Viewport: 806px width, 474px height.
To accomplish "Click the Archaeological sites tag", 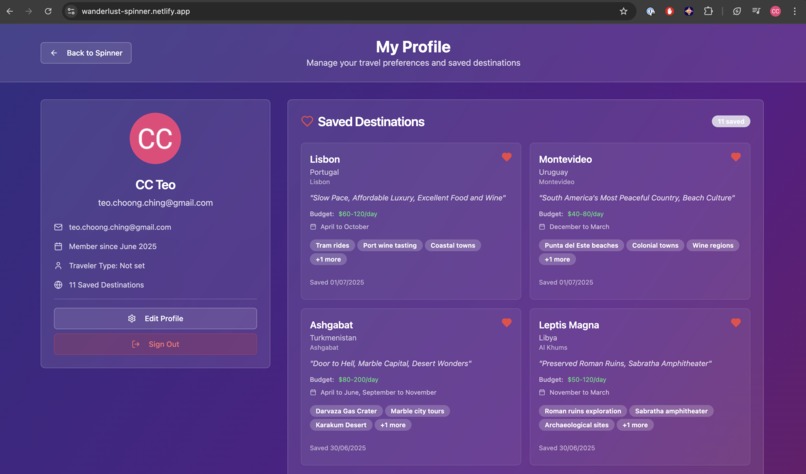I will tap(576, 425).
